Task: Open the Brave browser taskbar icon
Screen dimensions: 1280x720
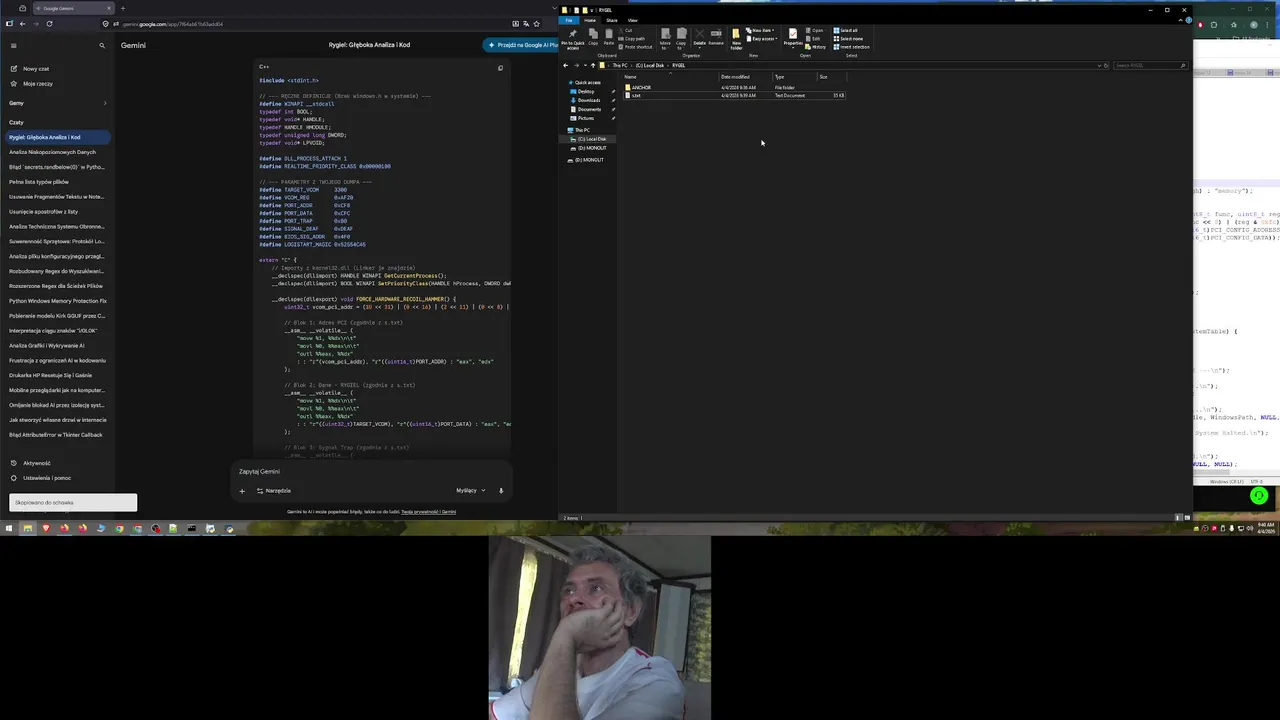Action: coord(46,528)
